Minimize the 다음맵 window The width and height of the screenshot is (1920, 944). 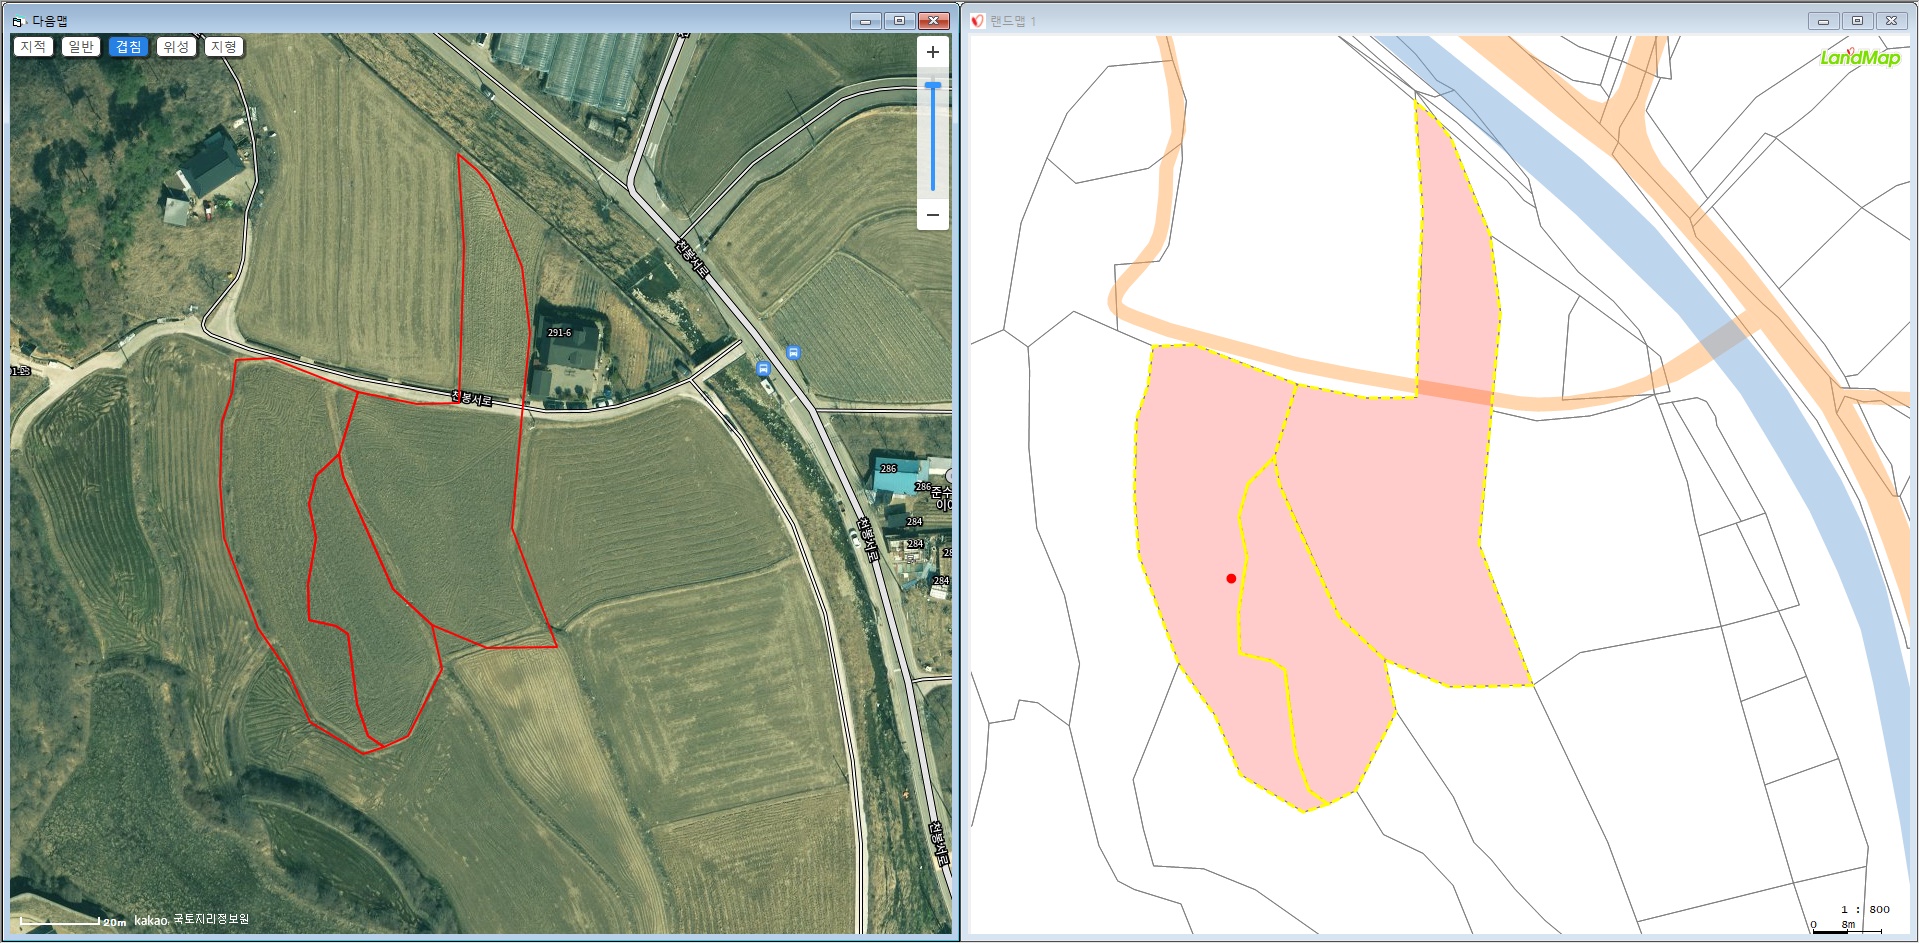pyautogui.click(x=865, y=21)
